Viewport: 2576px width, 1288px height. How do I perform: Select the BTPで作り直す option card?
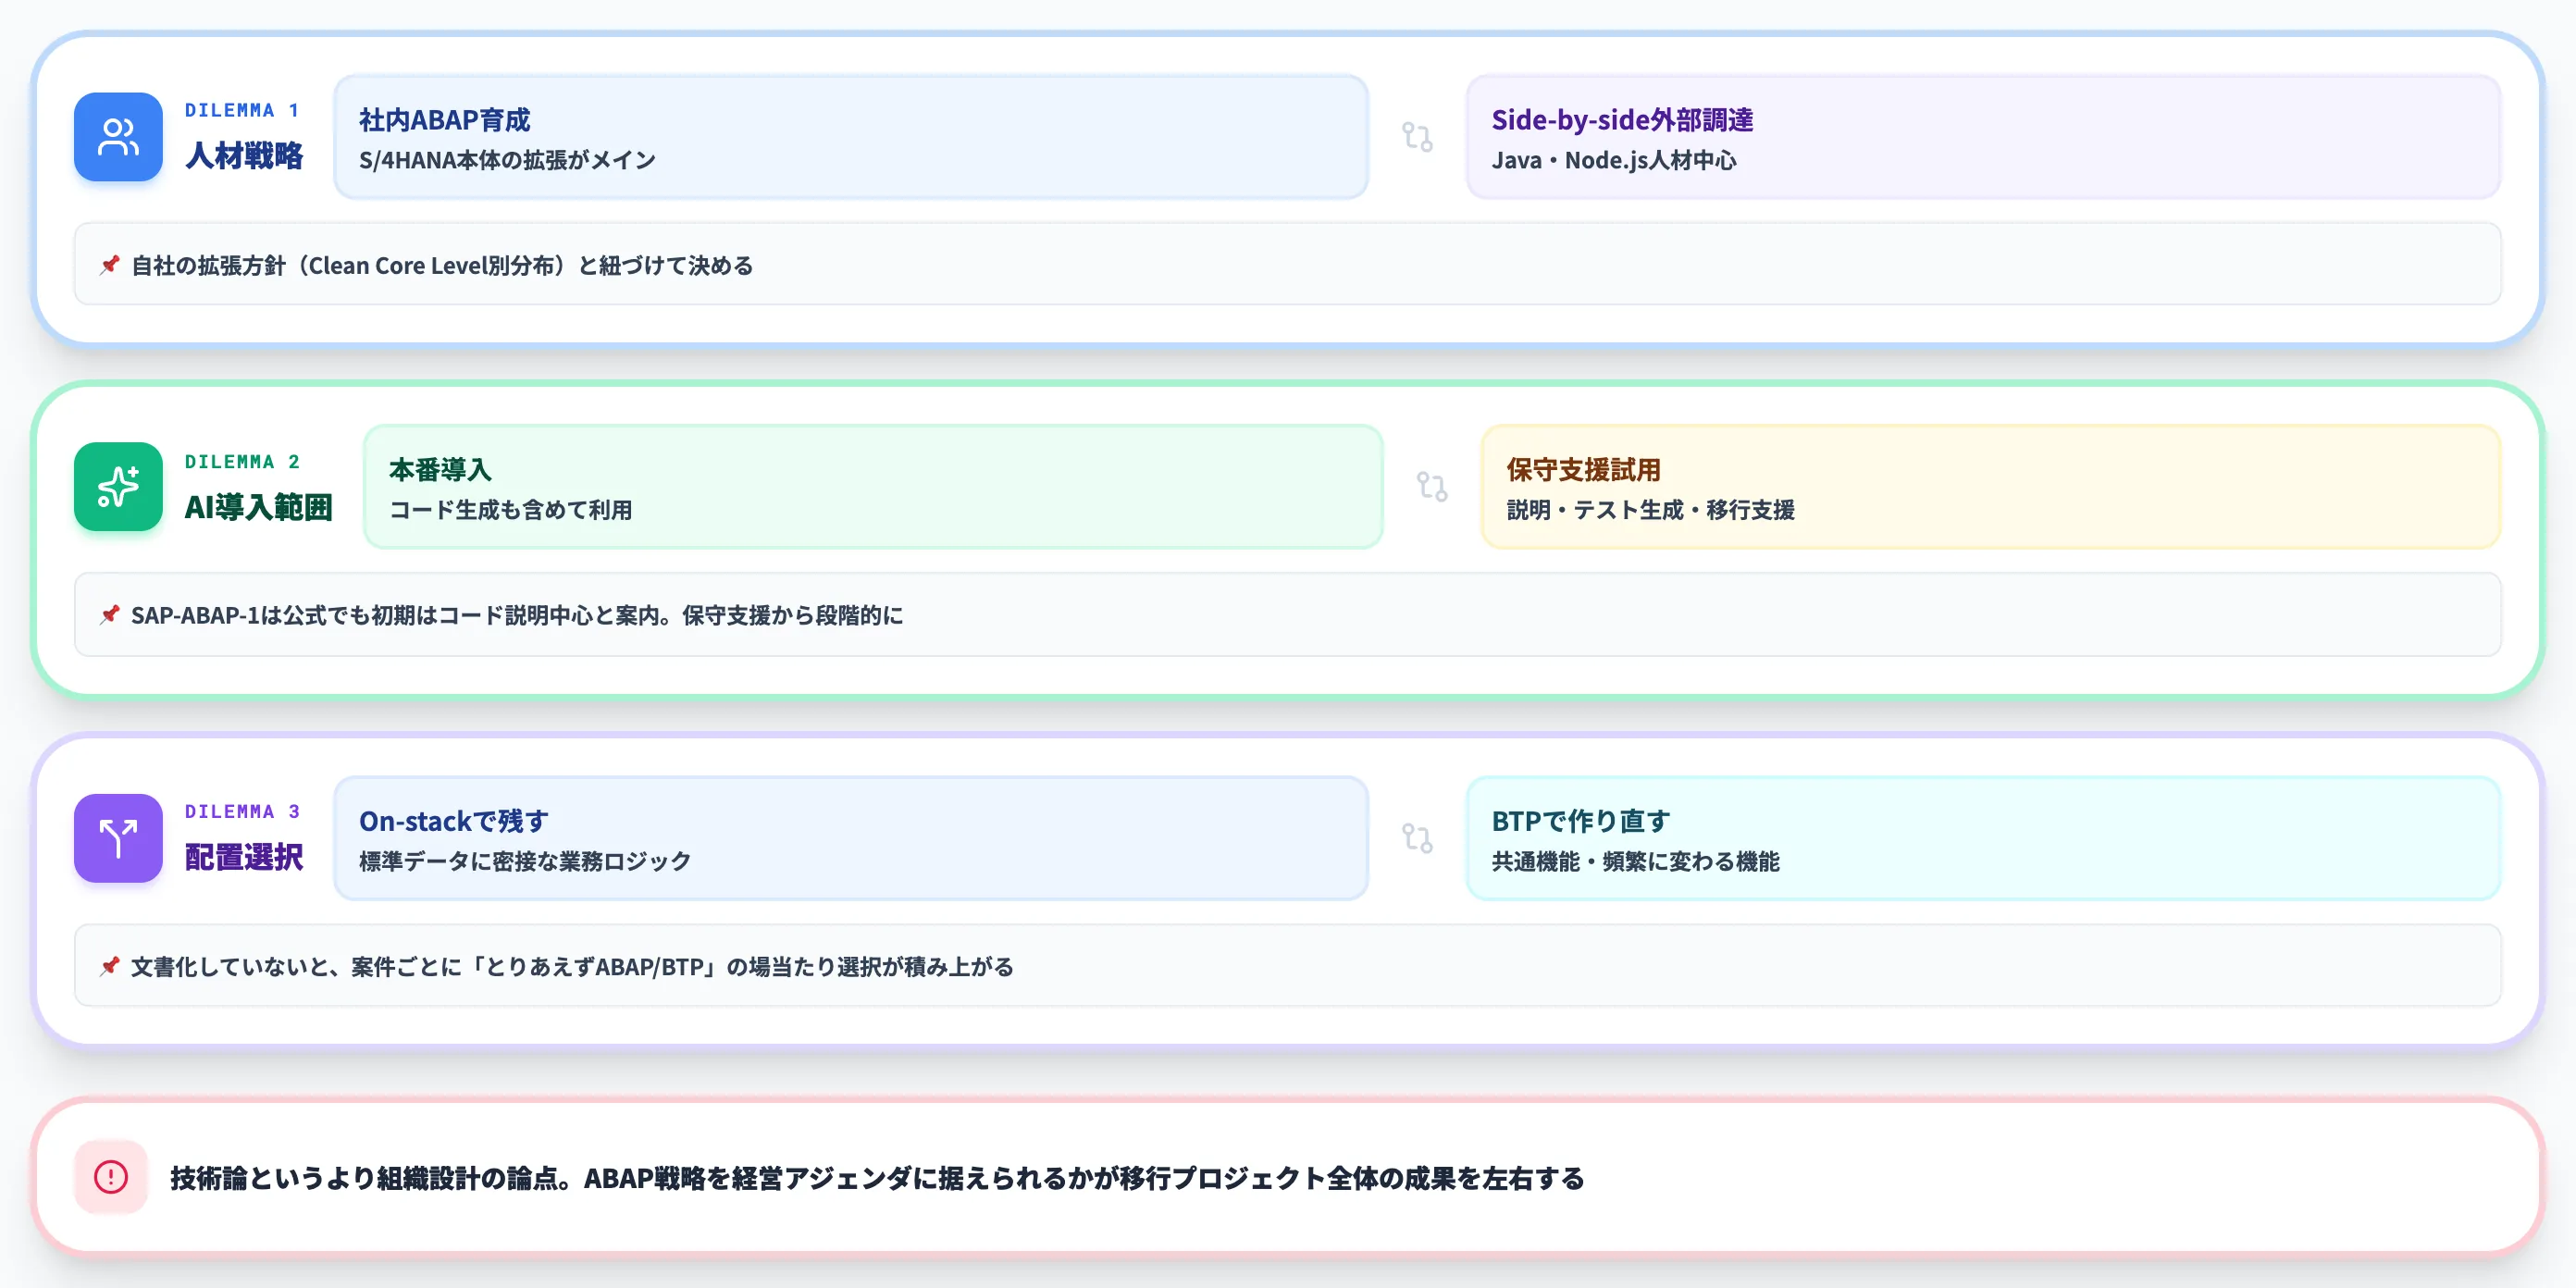(1983, 838)
